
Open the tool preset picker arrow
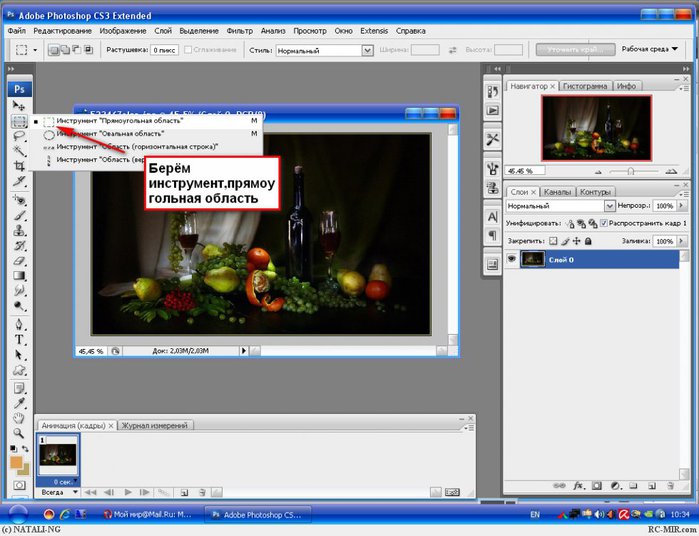35,50
